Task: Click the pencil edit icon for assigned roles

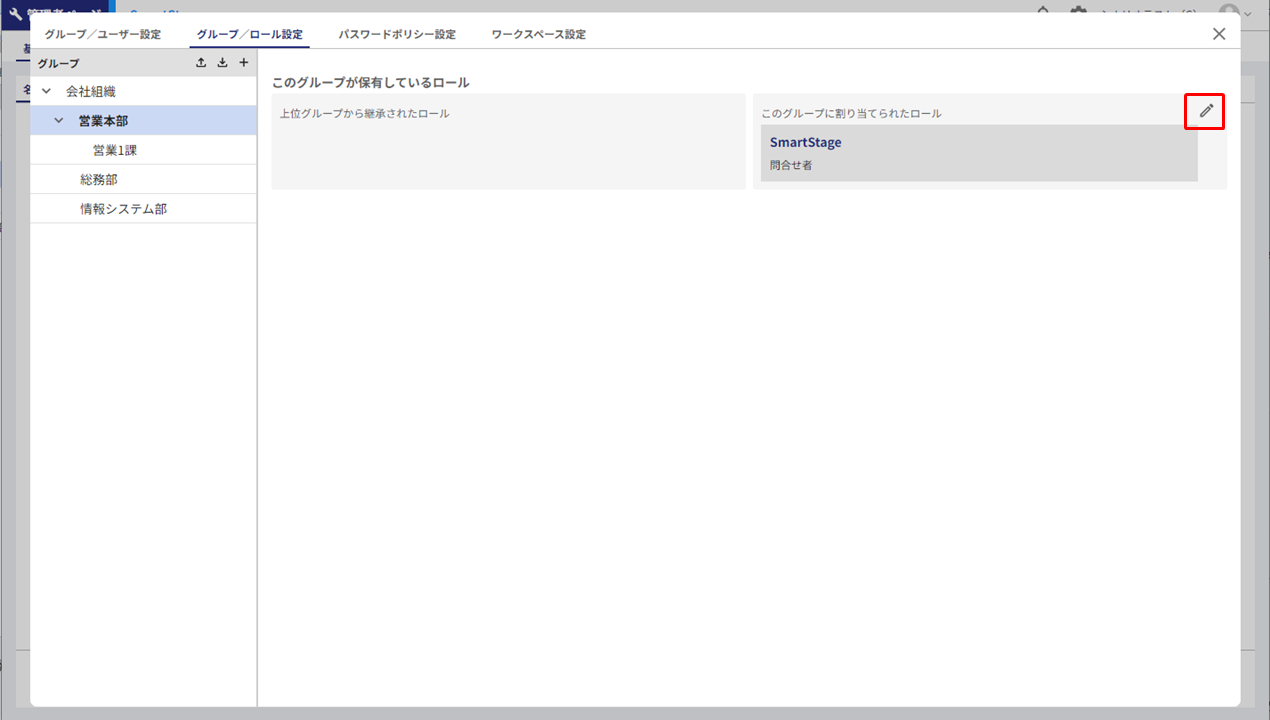Action: click(1205, 111)
